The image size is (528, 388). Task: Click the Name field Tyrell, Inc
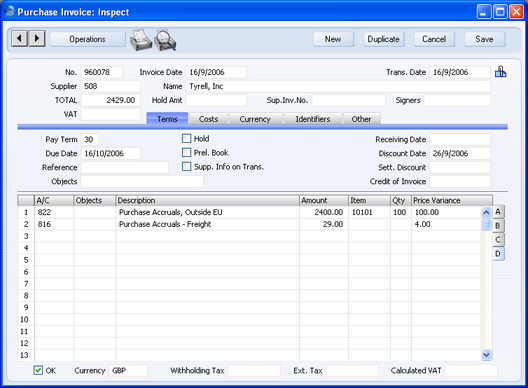[338, 86]
